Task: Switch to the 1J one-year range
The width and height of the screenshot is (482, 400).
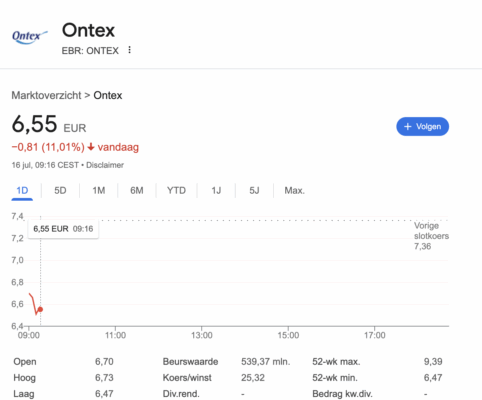Action: [216, 191]
